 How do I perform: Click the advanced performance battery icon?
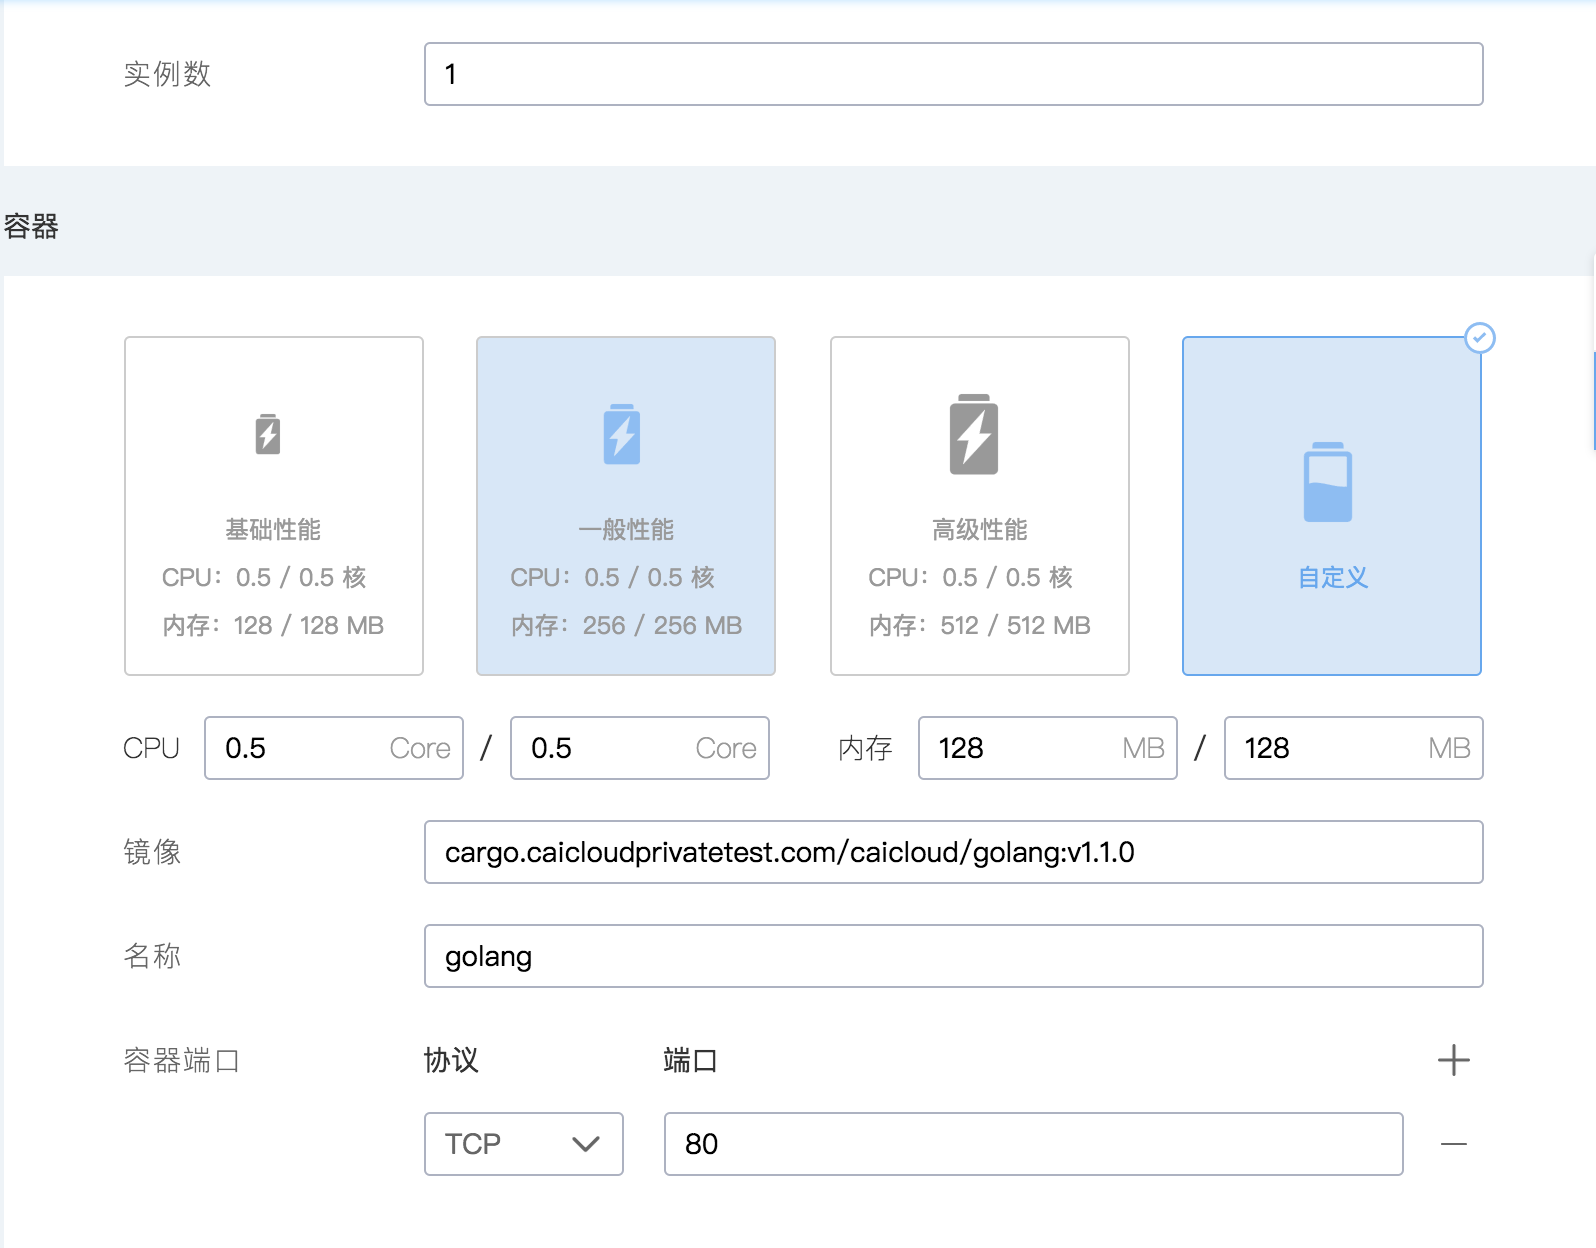(974, 434)
